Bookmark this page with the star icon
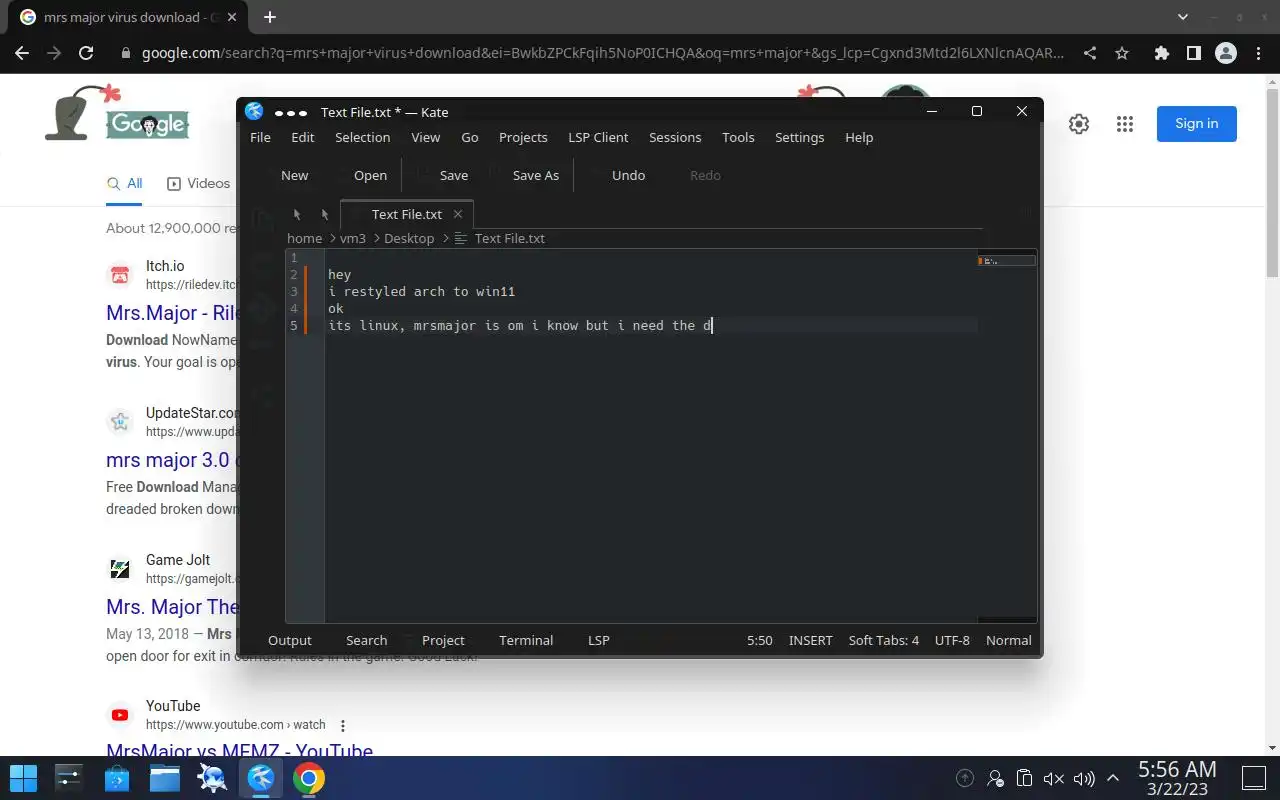The width and height of the screenshot is (1280, 800). (1122, 53)
